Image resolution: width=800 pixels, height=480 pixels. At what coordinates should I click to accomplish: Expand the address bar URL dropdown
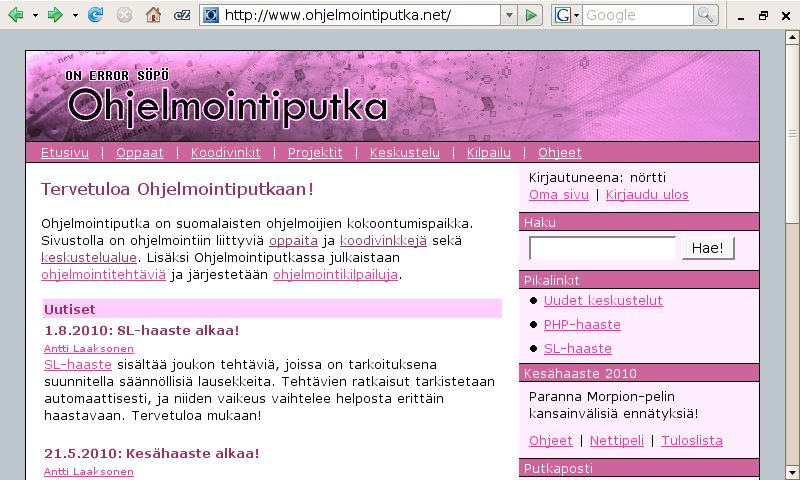(x=509, y=15)
